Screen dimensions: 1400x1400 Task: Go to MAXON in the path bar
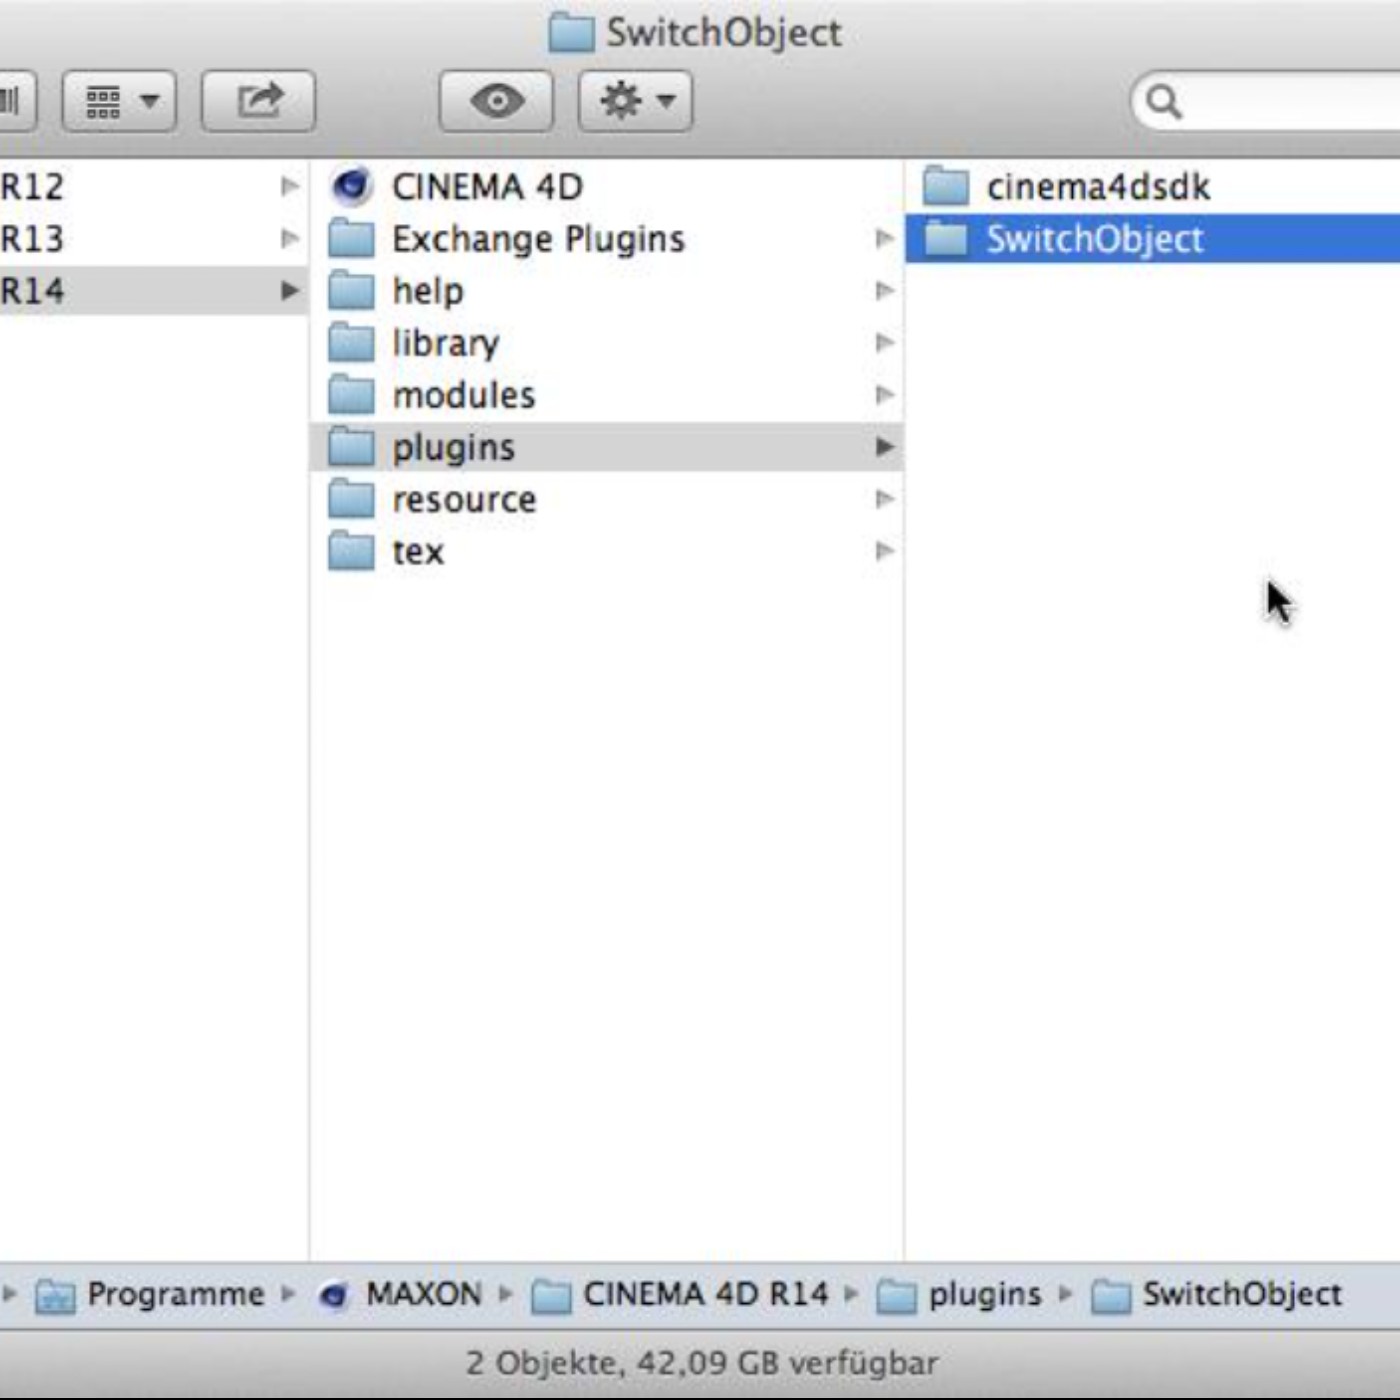424,1293
